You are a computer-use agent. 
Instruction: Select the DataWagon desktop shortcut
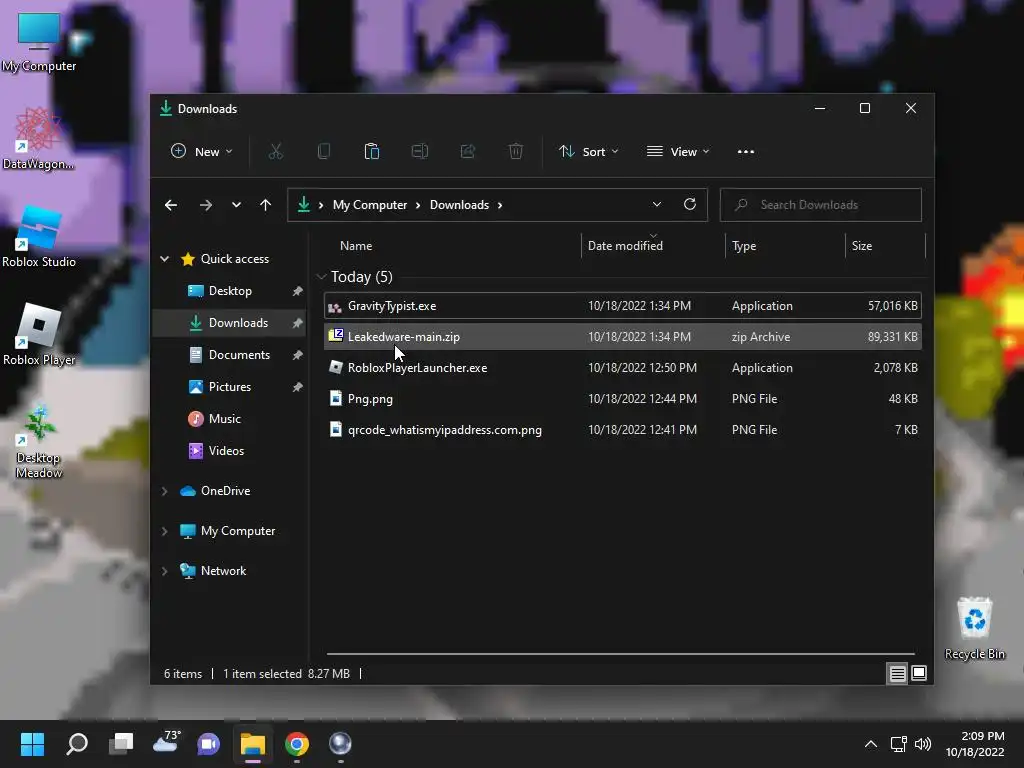(38, 138)
